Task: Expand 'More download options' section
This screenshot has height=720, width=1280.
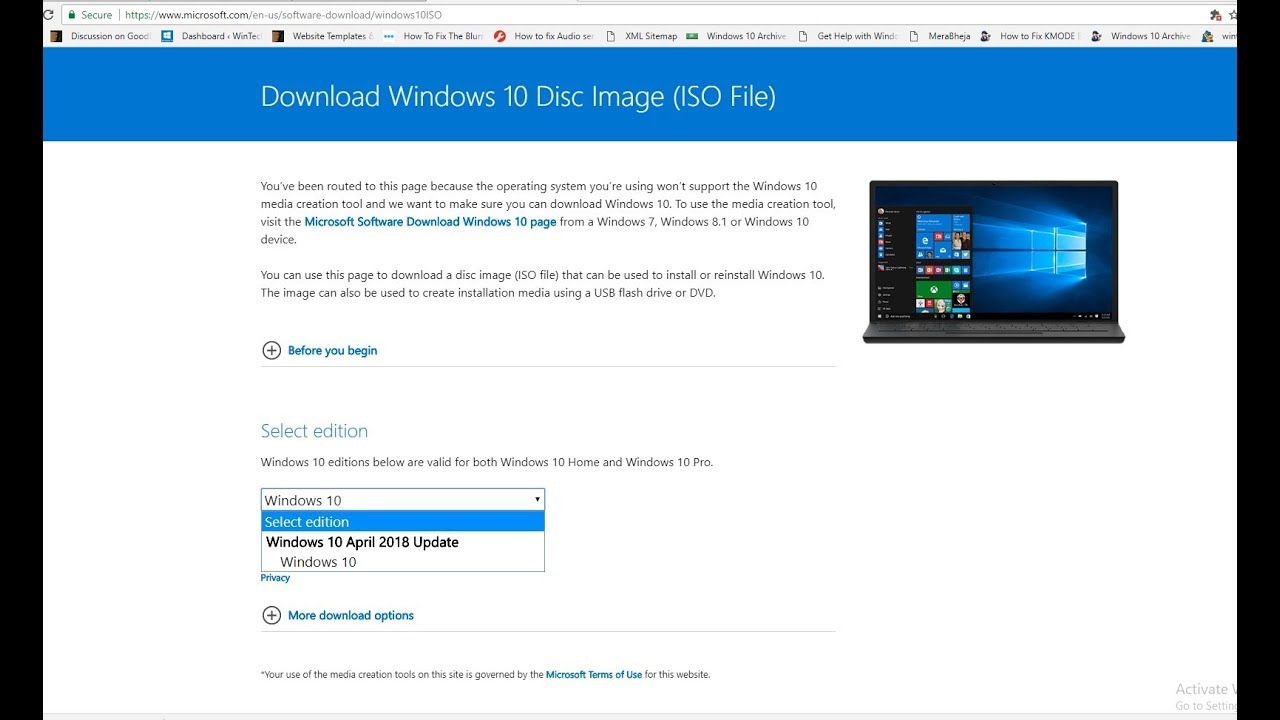Action: [x=350, y=615]
